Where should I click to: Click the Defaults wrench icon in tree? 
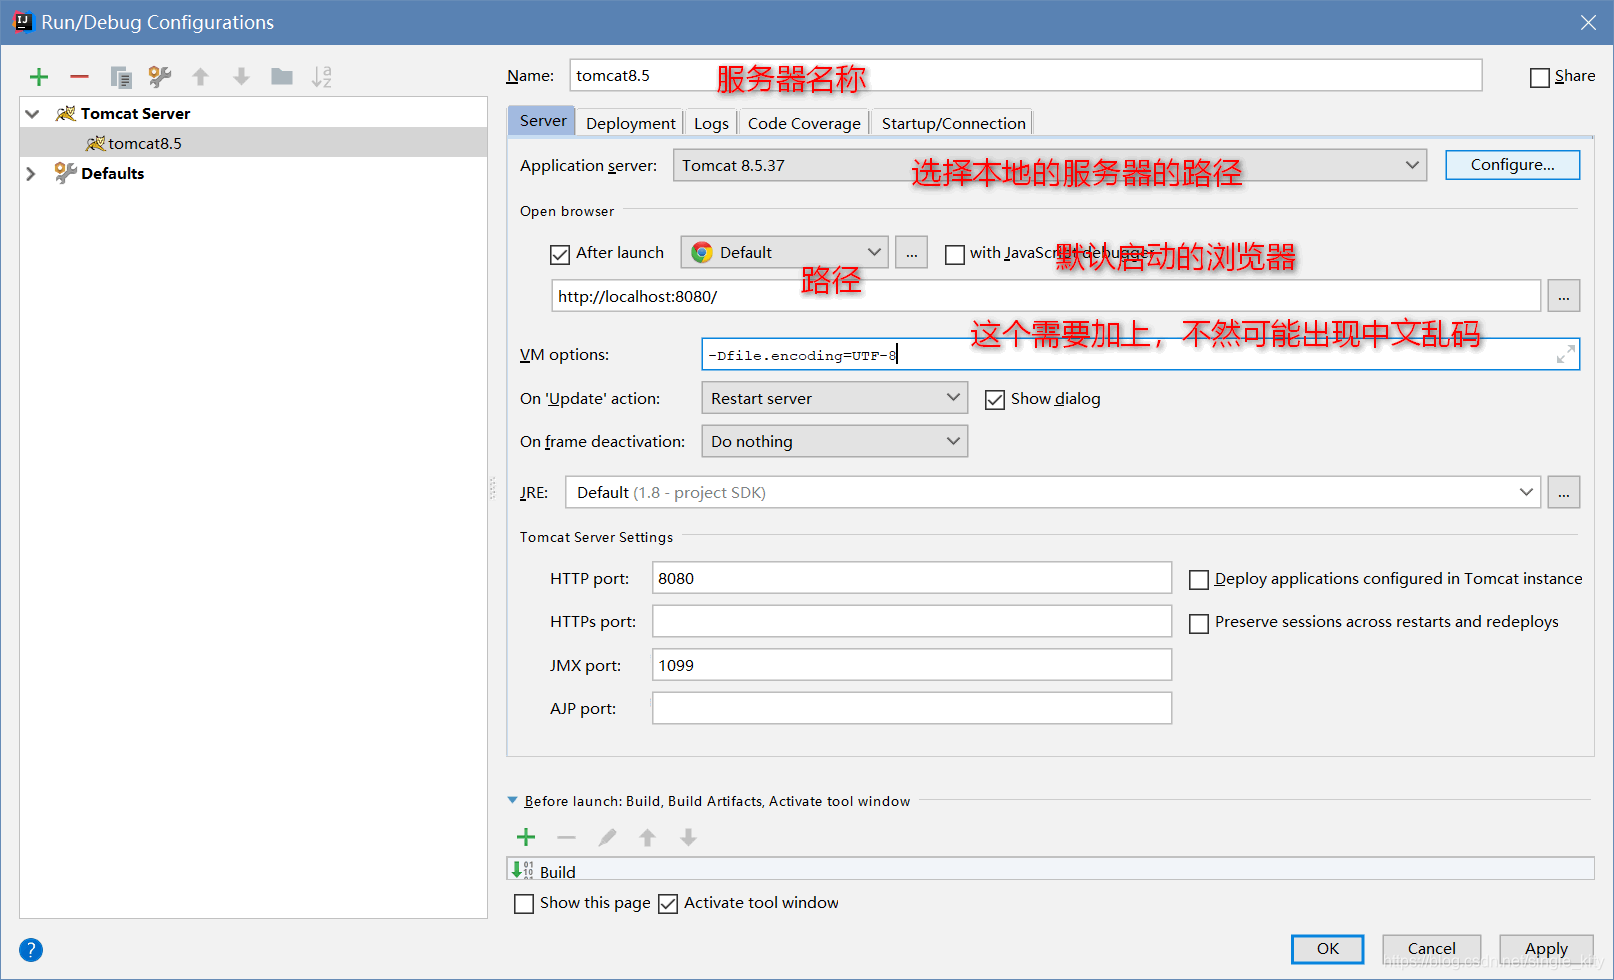click(65, 173)
